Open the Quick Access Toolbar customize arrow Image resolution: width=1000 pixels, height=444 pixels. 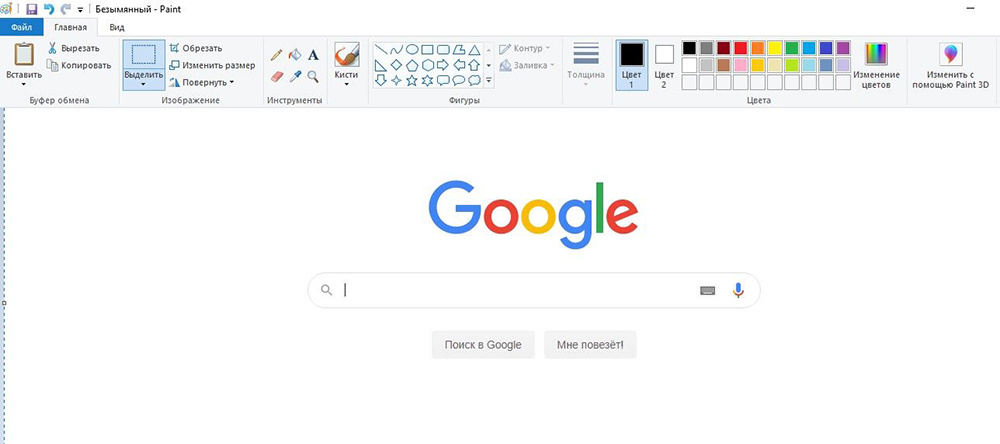pos(80,10)
